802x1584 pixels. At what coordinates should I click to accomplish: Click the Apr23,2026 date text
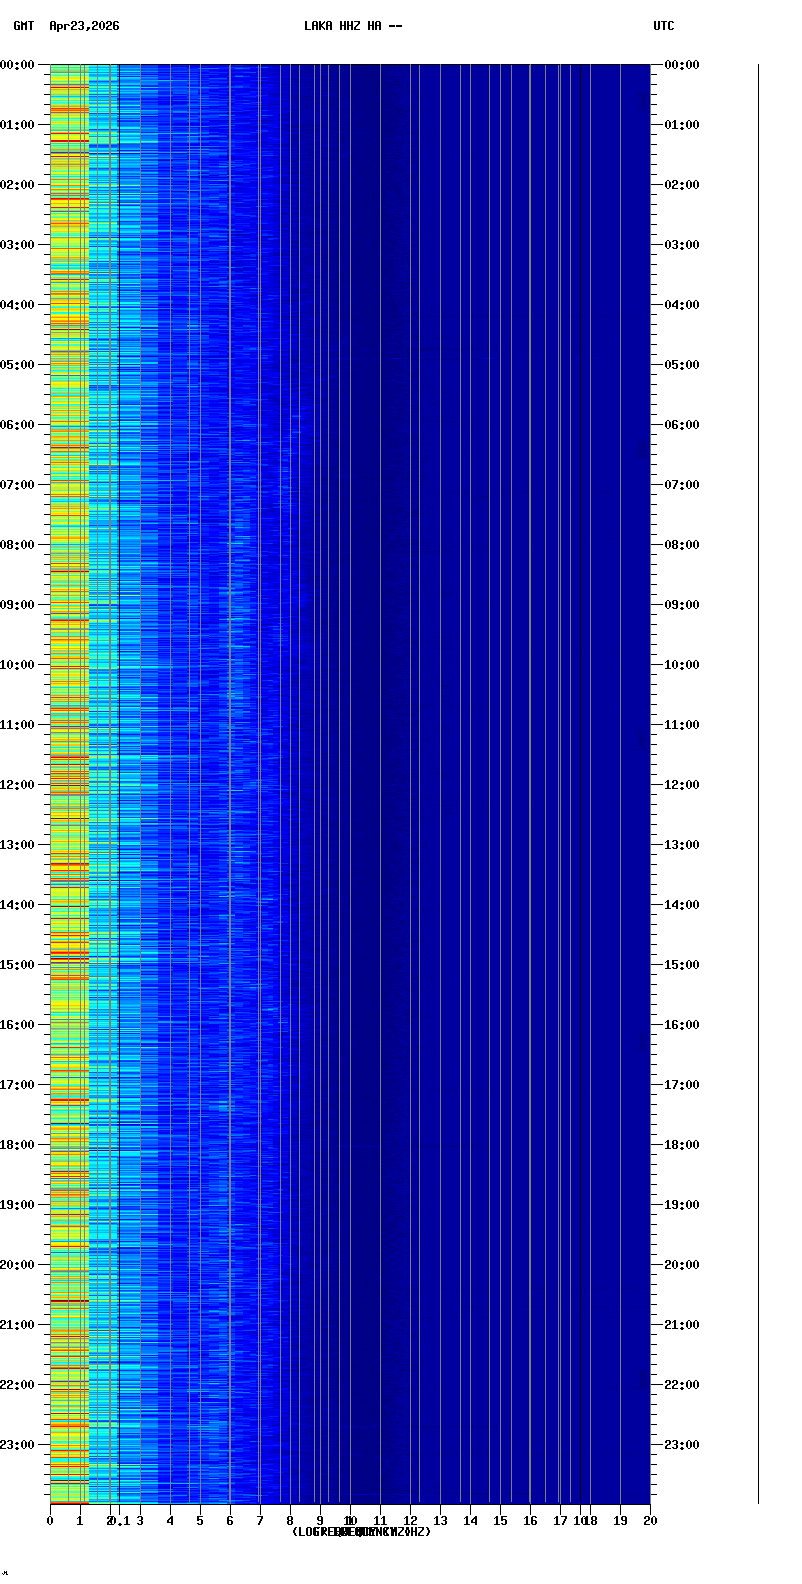pos(84,26)
